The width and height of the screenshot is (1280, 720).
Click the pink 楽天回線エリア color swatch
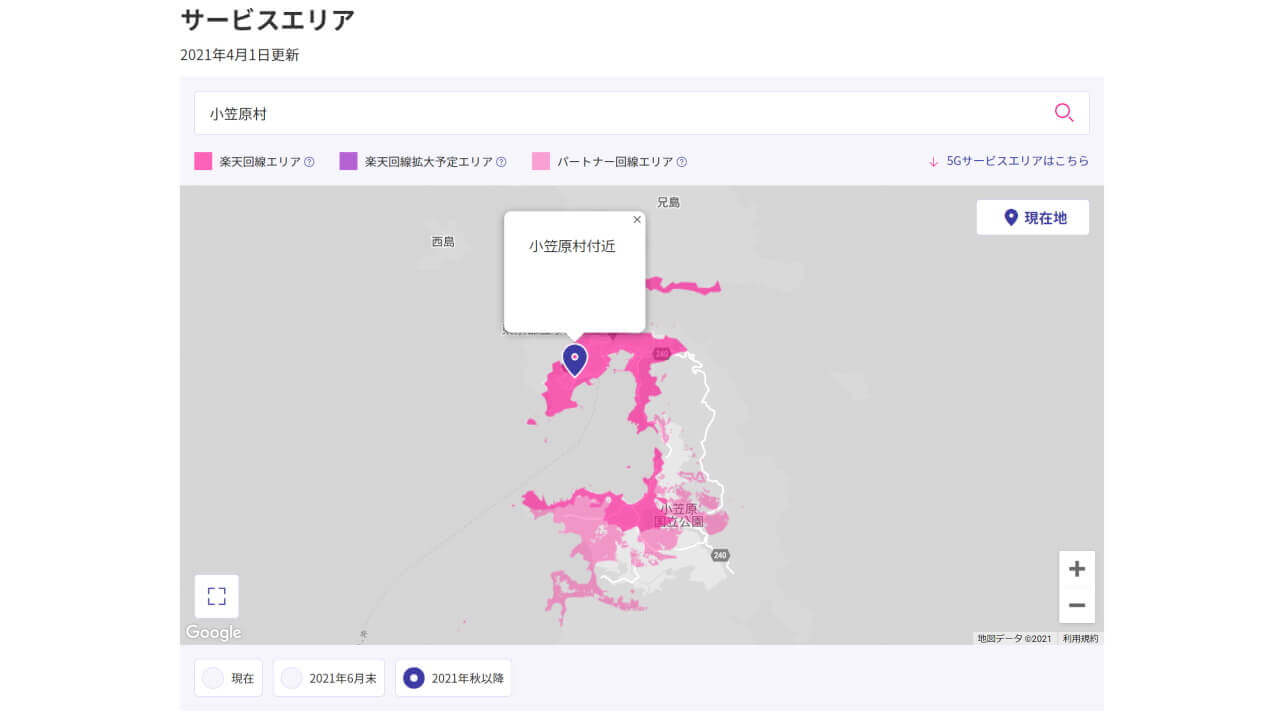[x=201, y=160]
